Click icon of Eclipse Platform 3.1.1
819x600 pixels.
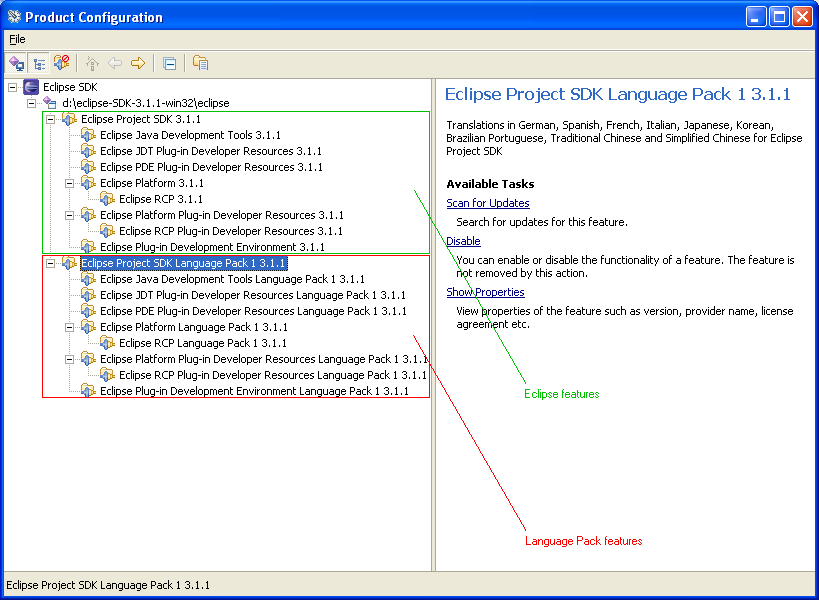click(x=88, y=183)
